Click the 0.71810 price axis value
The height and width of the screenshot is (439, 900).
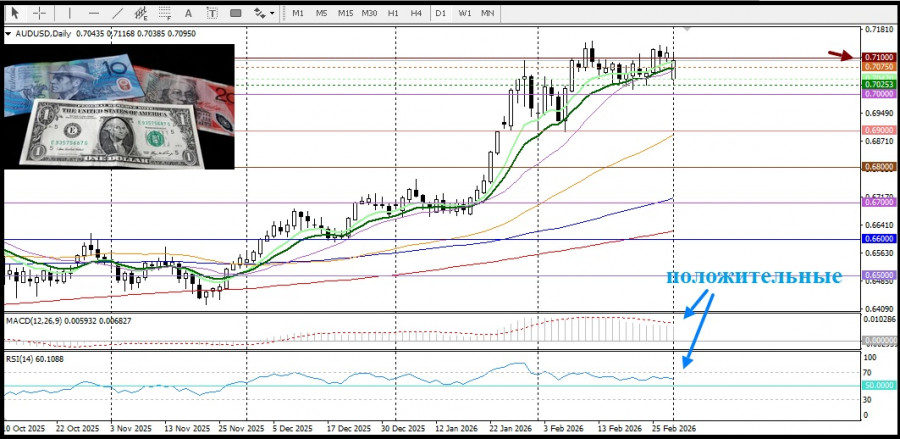click(x=879, y=29)
